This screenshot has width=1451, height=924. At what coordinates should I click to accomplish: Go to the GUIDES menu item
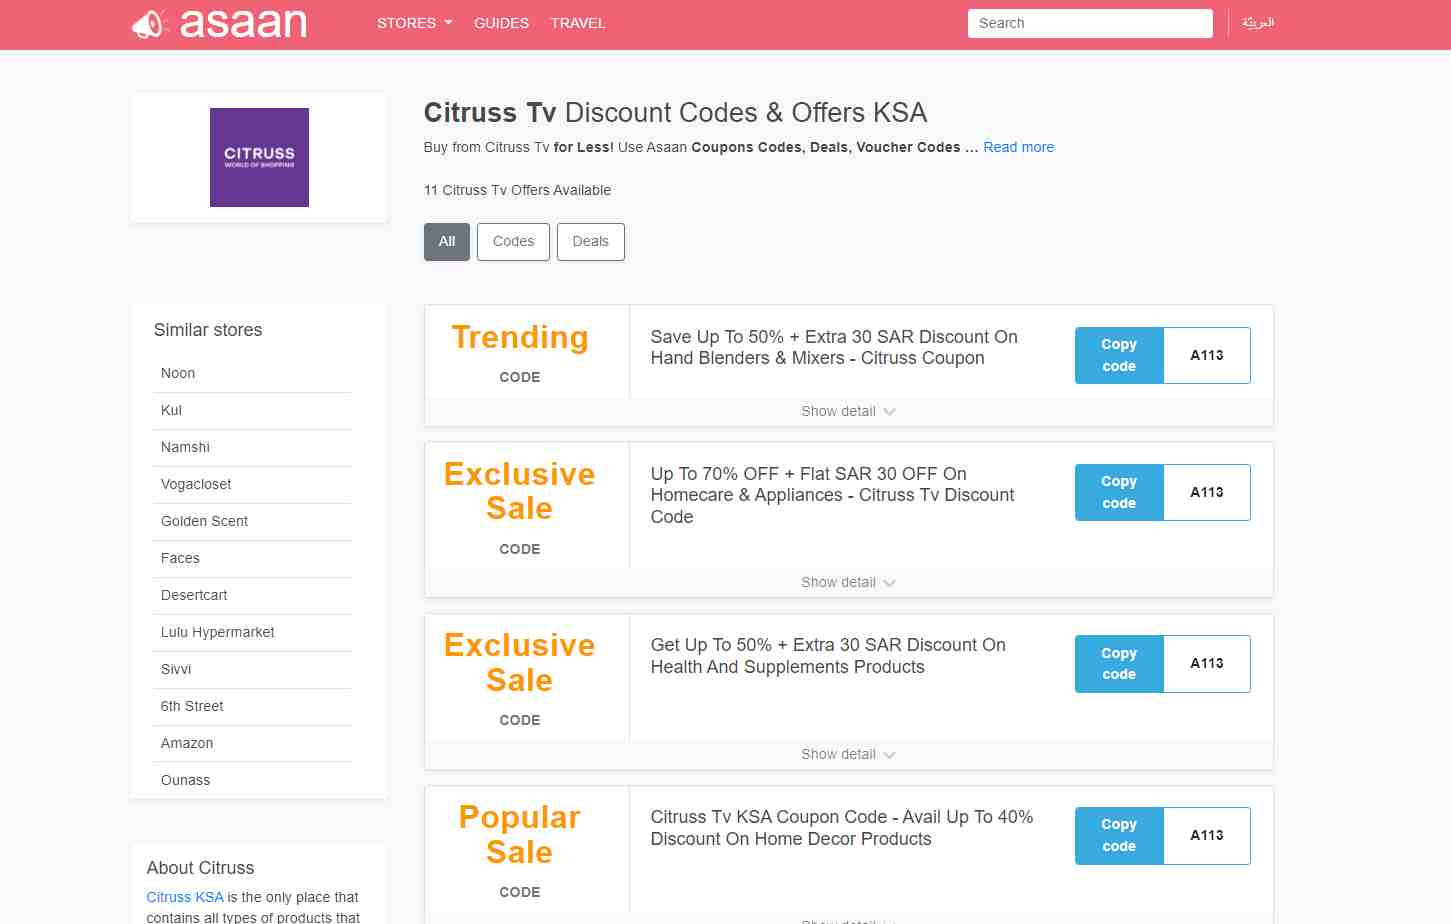501,23
